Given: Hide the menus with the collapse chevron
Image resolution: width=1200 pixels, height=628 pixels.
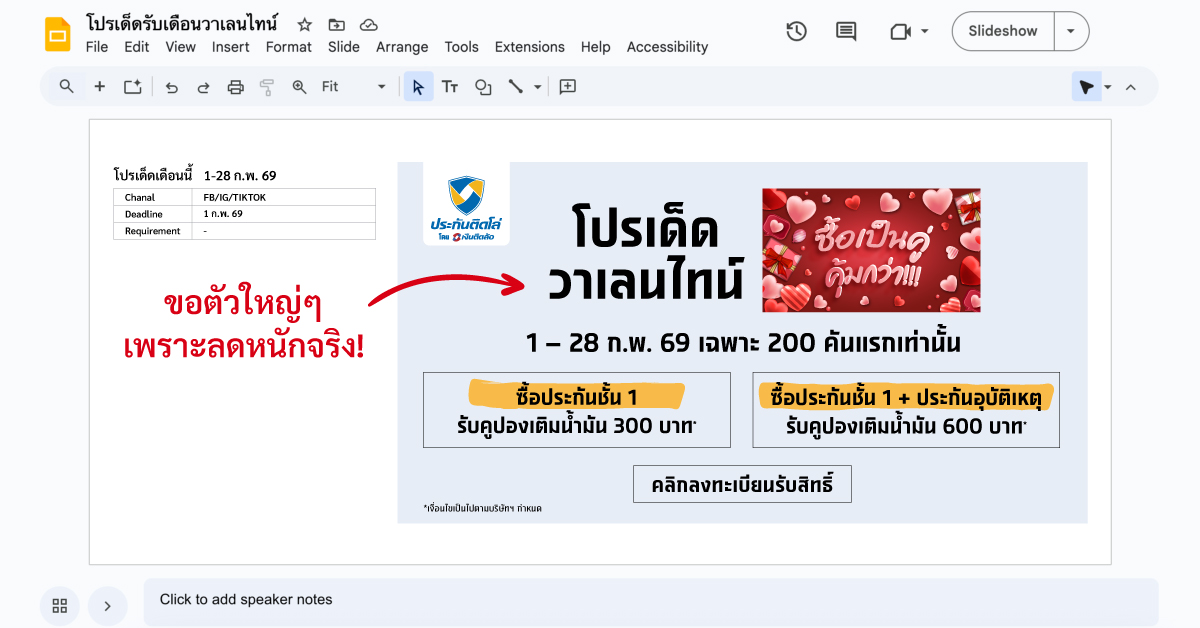Looking at the screenshot, I should [1131, 87].
